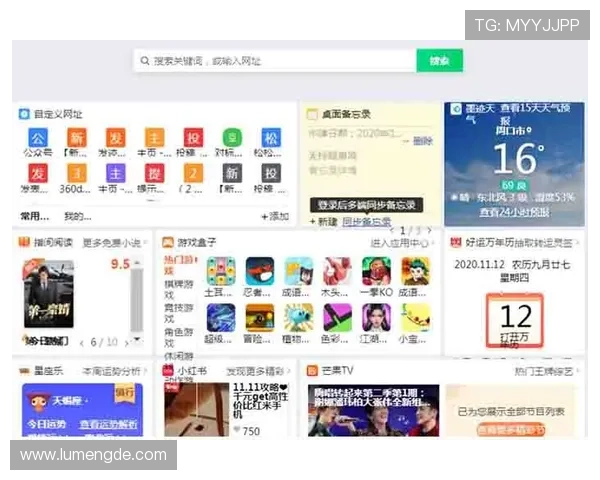Click +新建 to create a memo
600x480 pixels.
323,222
